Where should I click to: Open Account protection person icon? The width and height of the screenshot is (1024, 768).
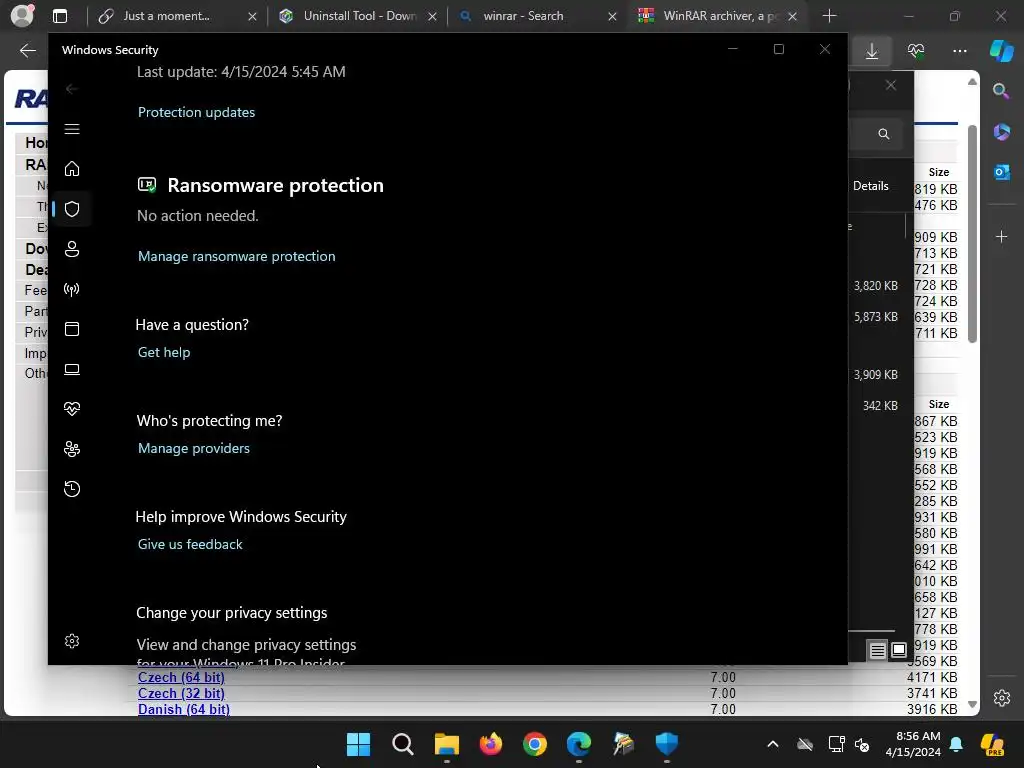(x=72, y=249)
